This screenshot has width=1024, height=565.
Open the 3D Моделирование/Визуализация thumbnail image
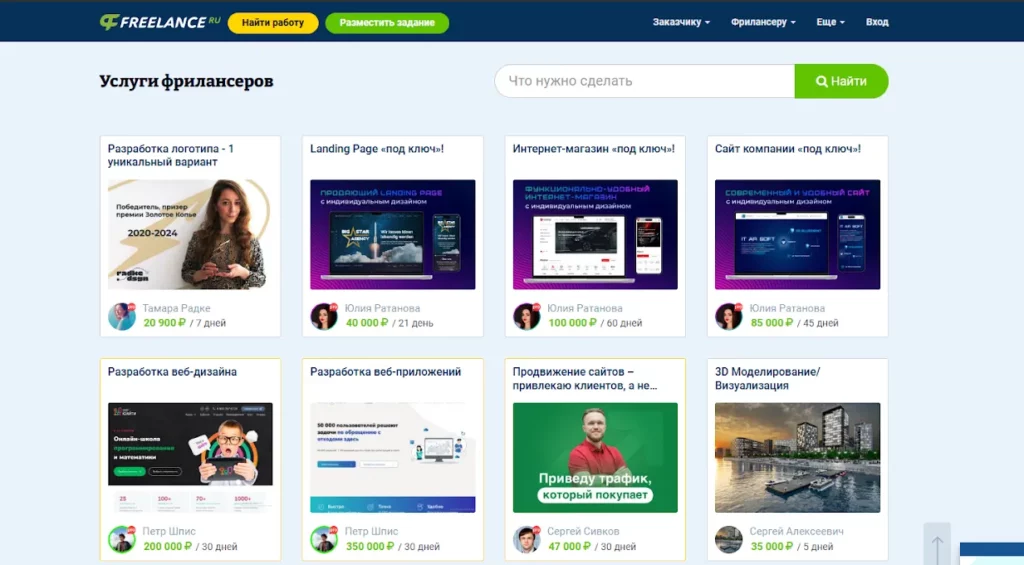797,457
